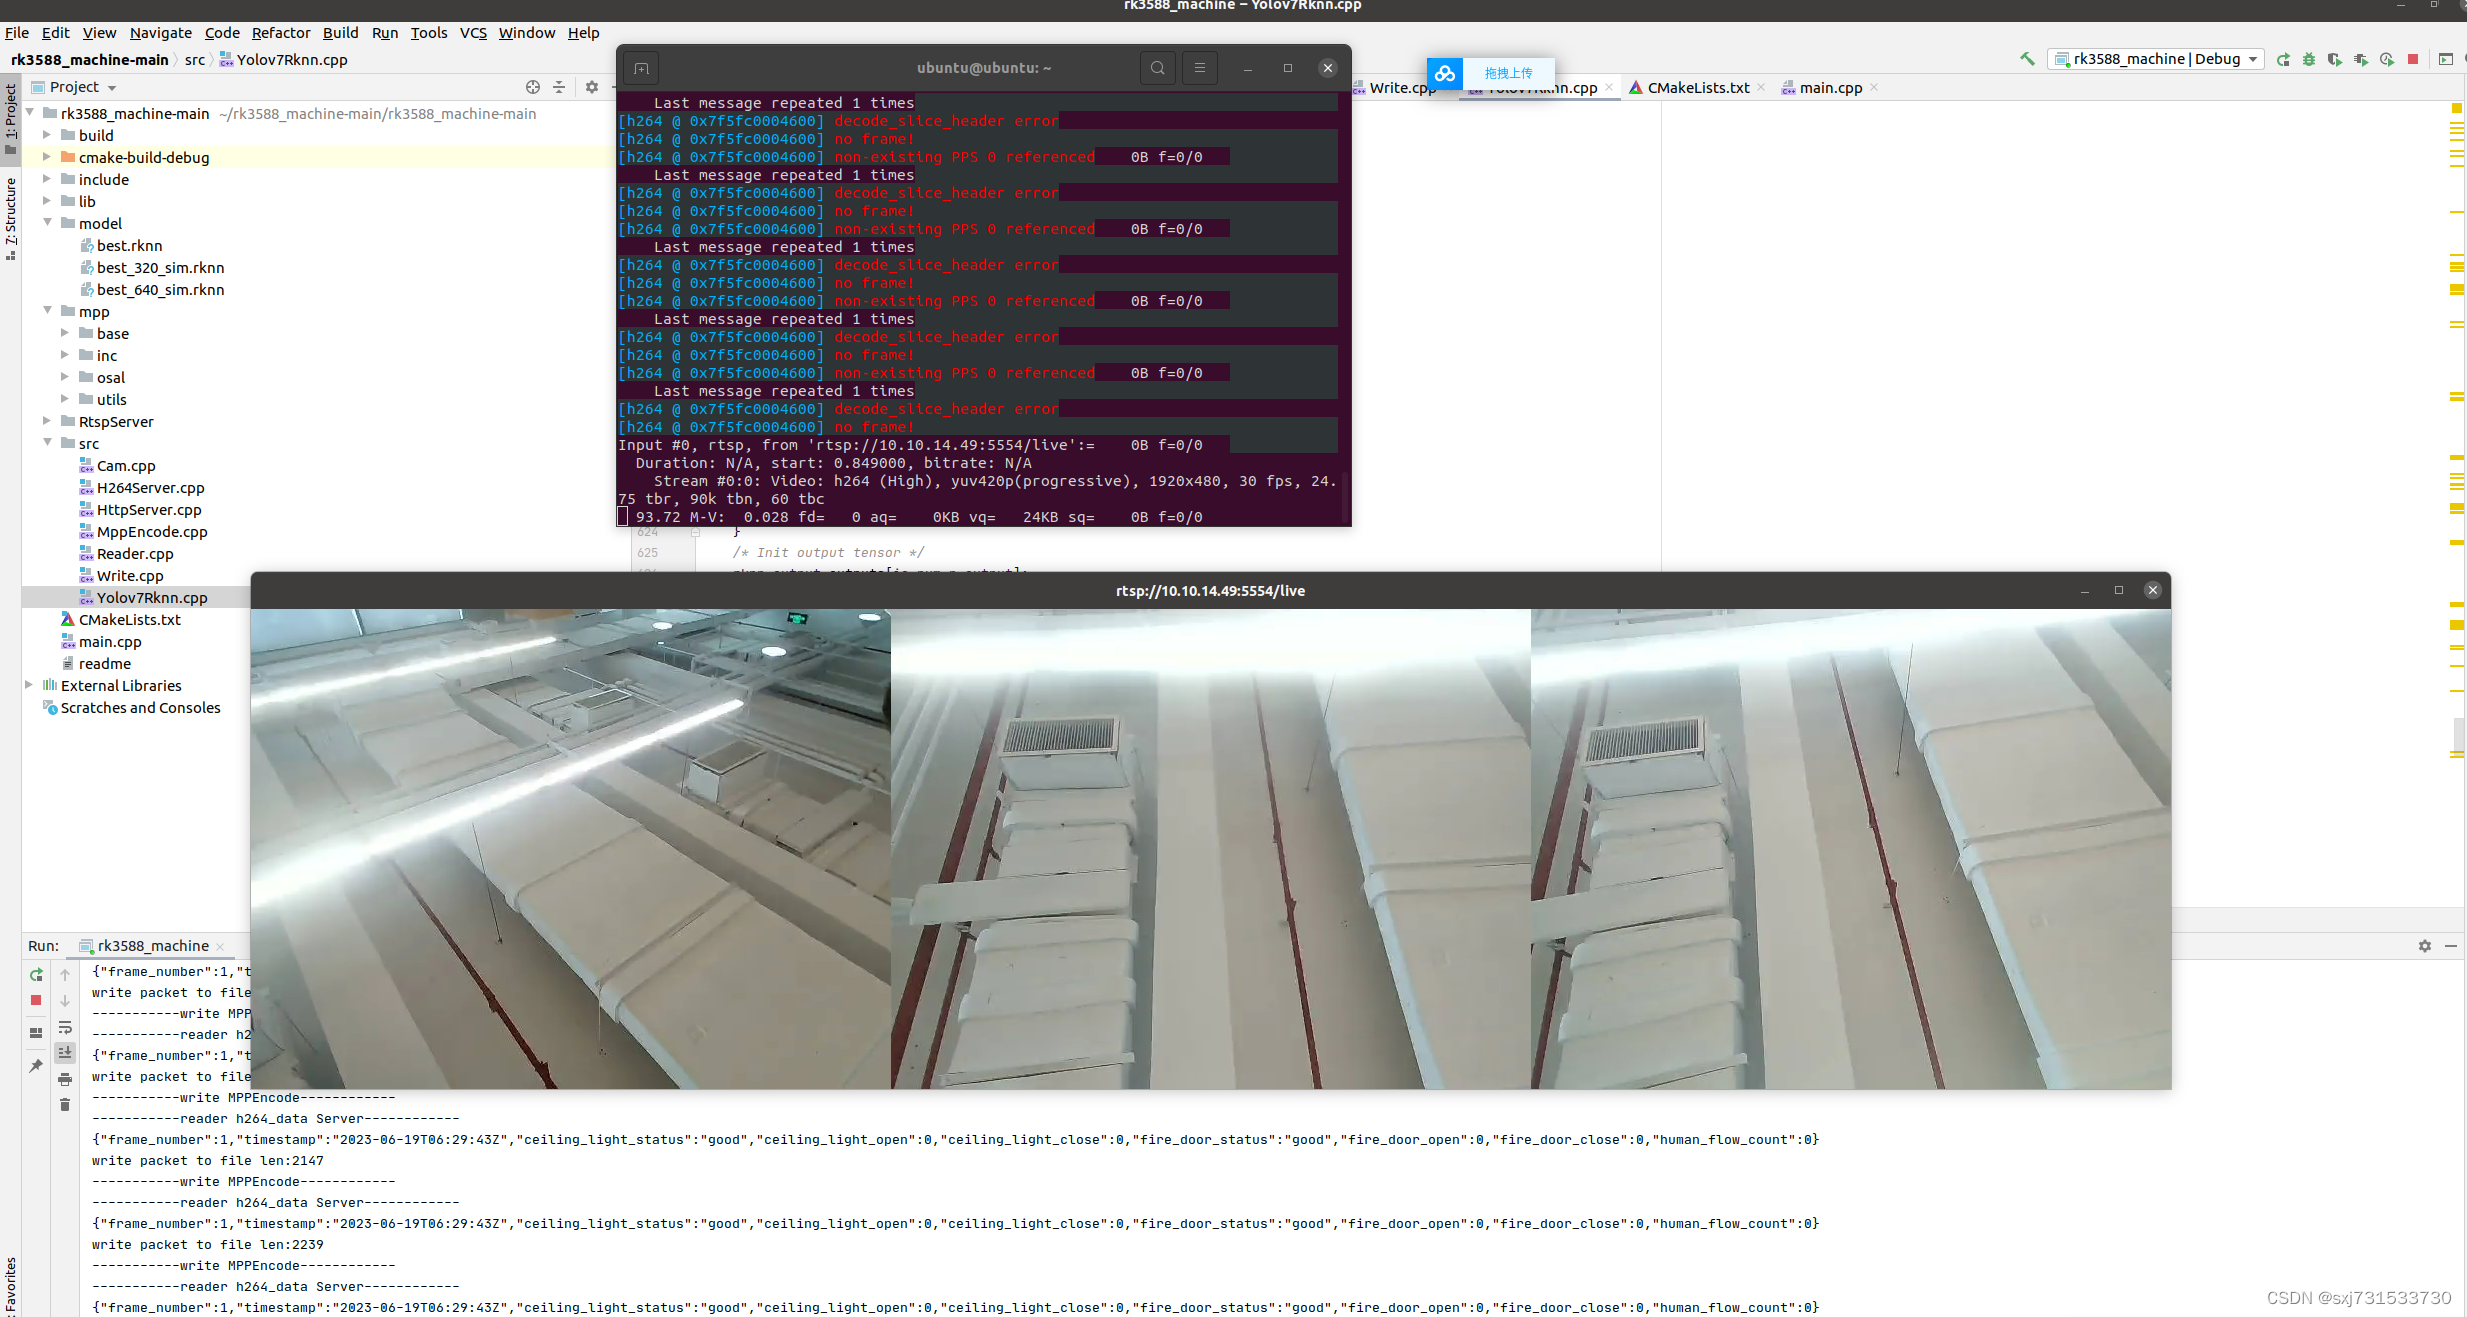The image size is (2467, 1317).
Task: Open MppEncode.cpp from project tree
Action: (151, 532)
